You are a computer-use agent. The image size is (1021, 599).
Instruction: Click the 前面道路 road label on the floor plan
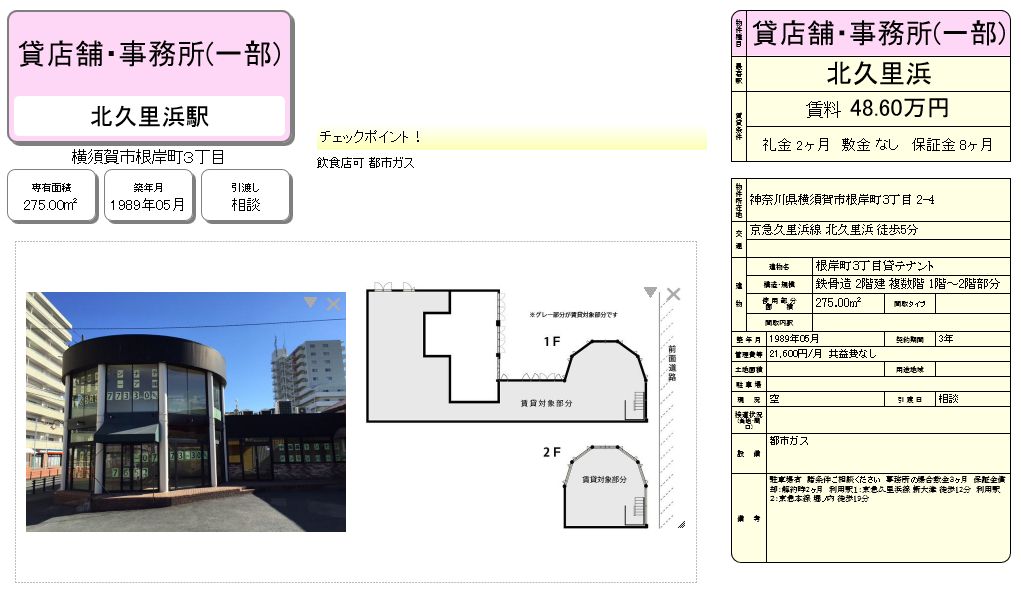pyautogui.click(x=672, y=363)
